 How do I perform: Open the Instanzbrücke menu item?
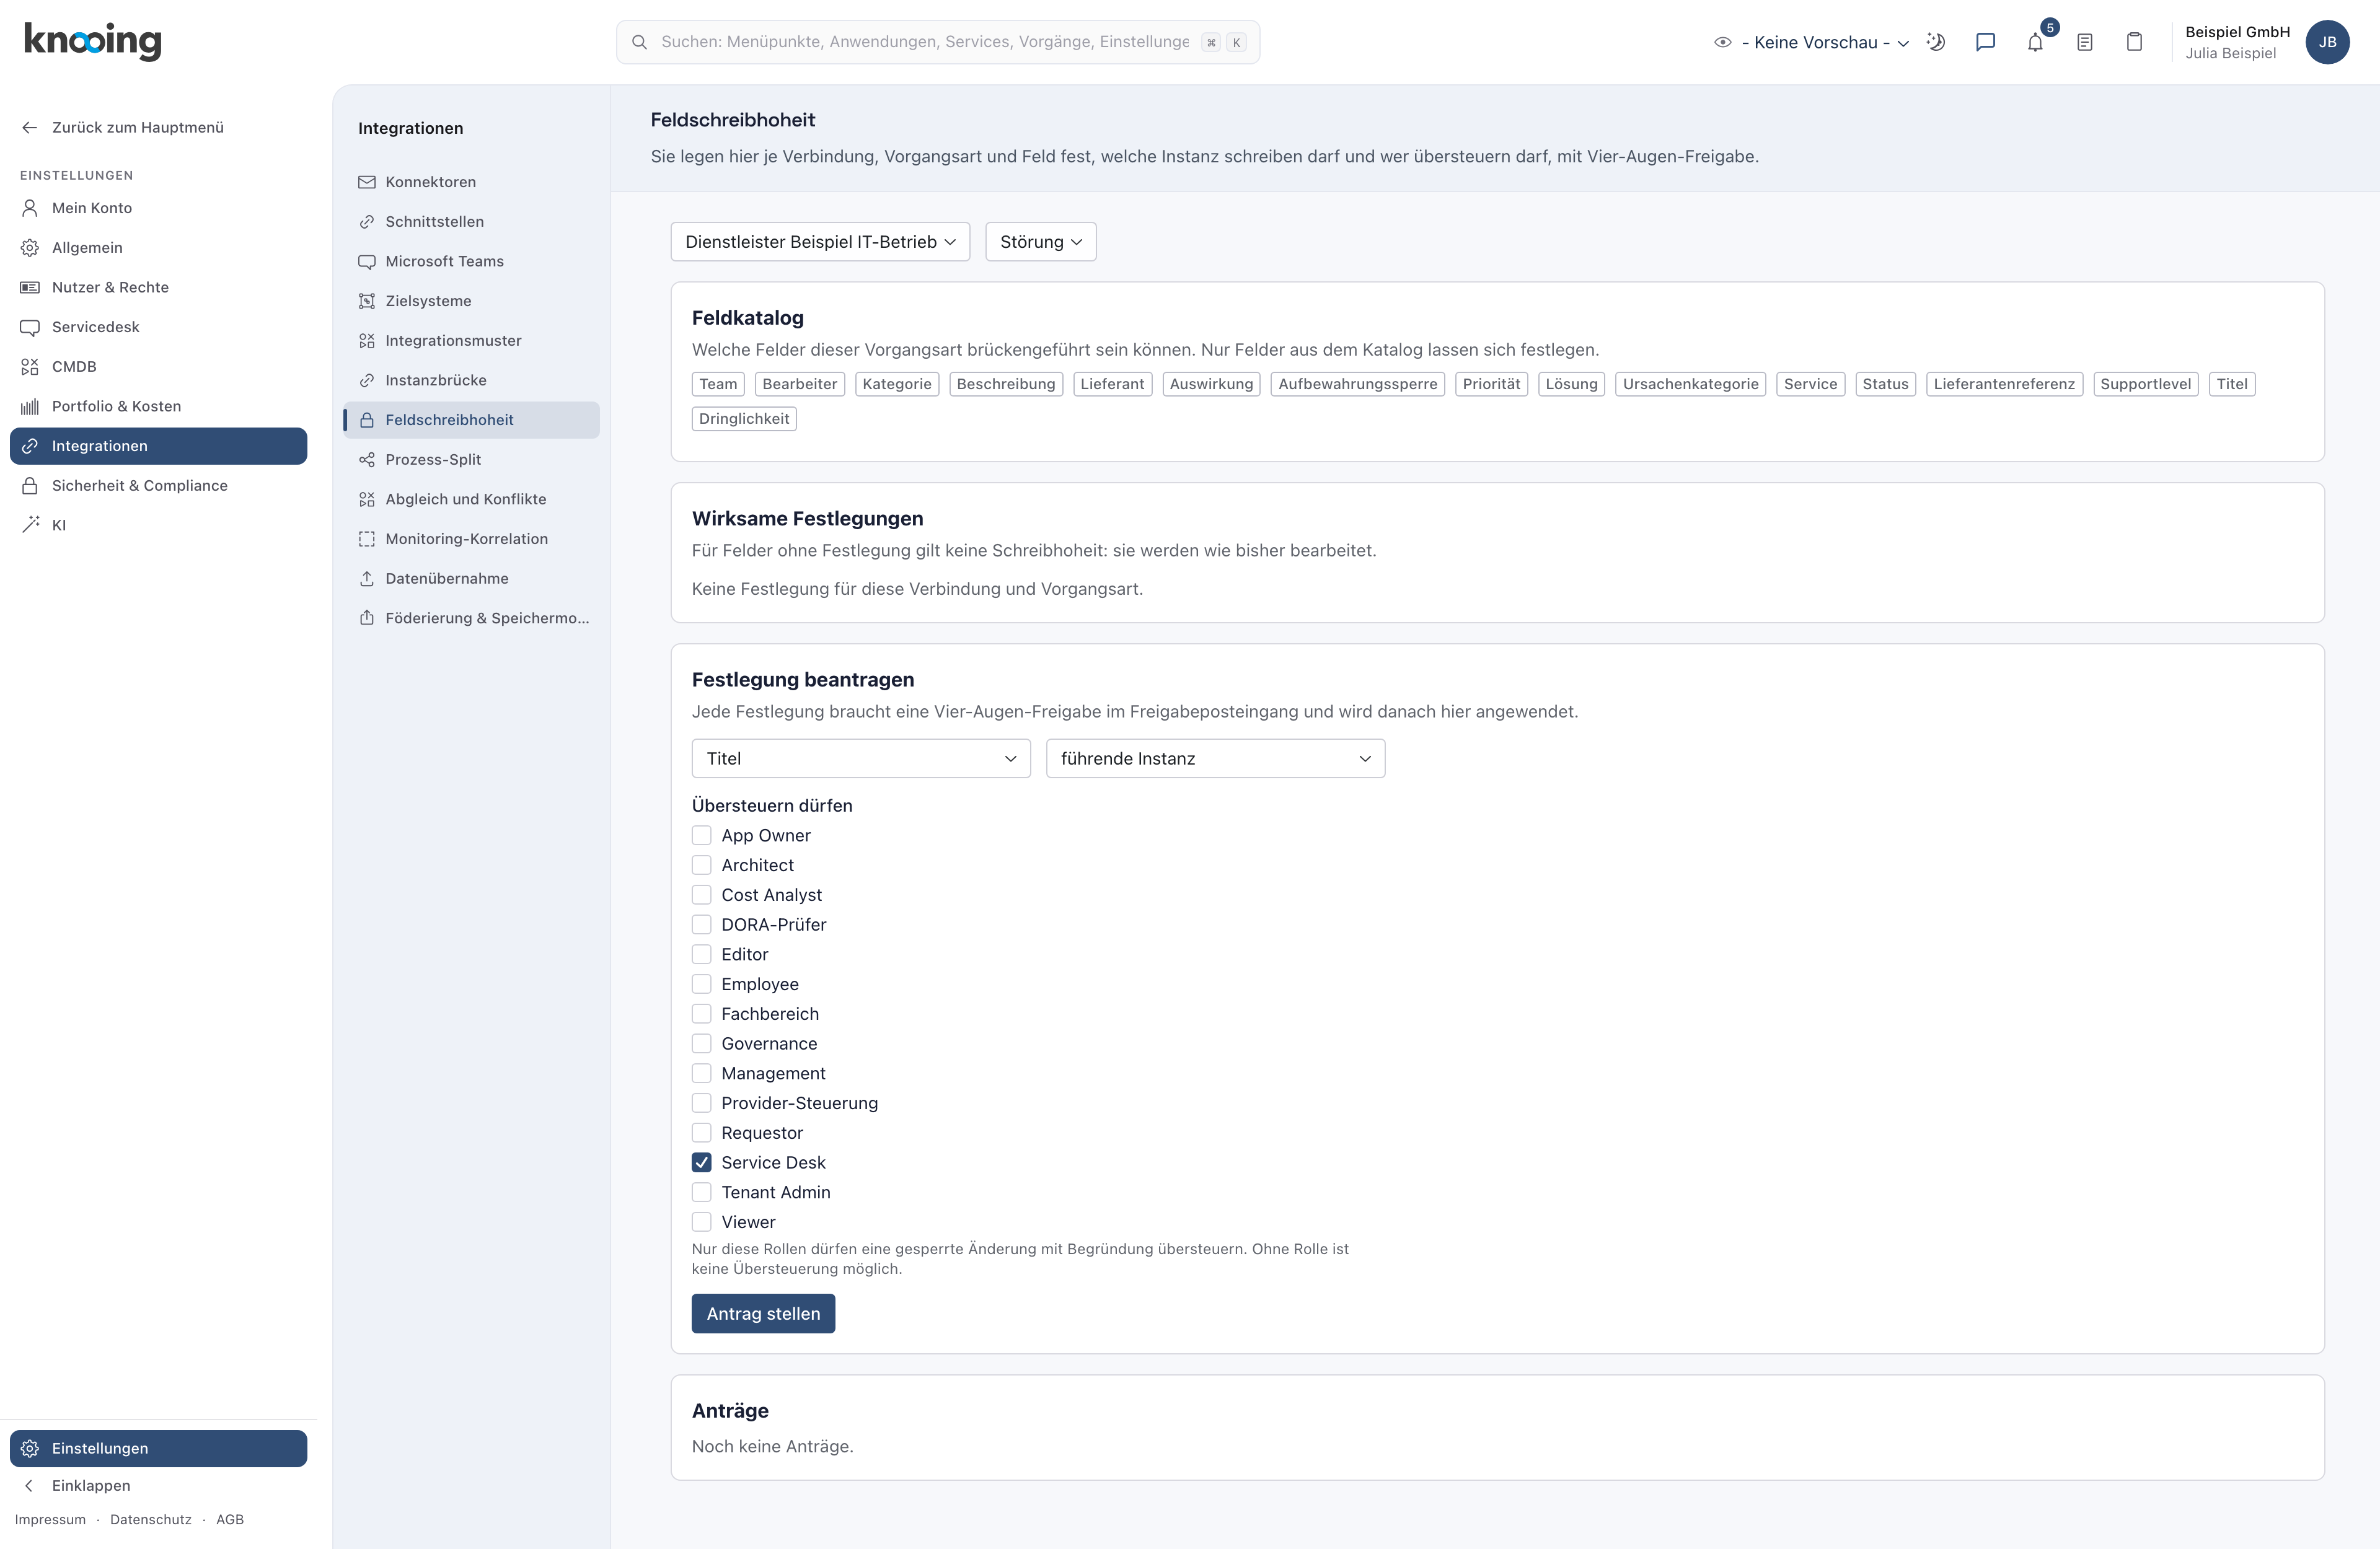coord(471,380)
